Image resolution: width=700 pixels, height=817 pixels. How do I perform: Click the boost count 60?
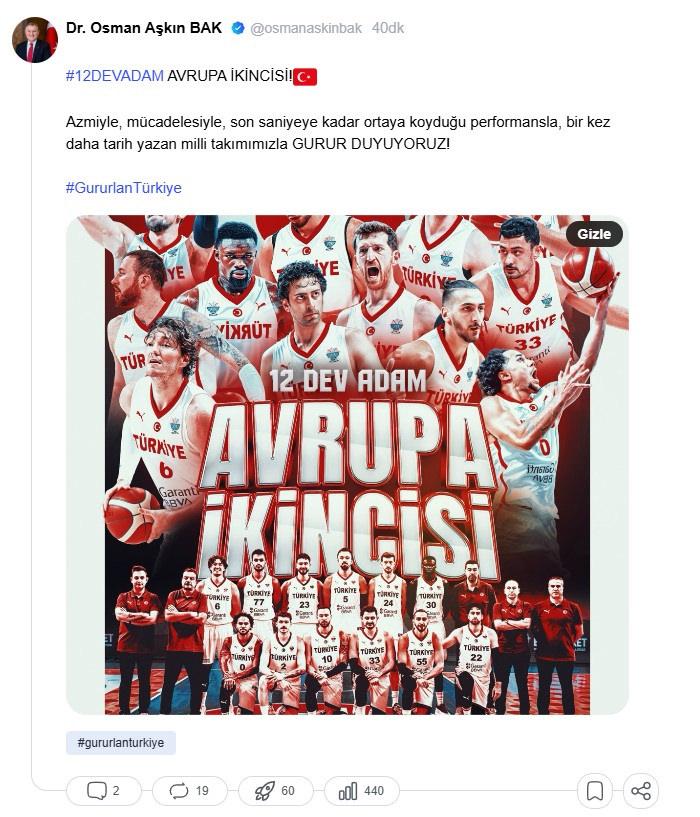tap(288, 791)
